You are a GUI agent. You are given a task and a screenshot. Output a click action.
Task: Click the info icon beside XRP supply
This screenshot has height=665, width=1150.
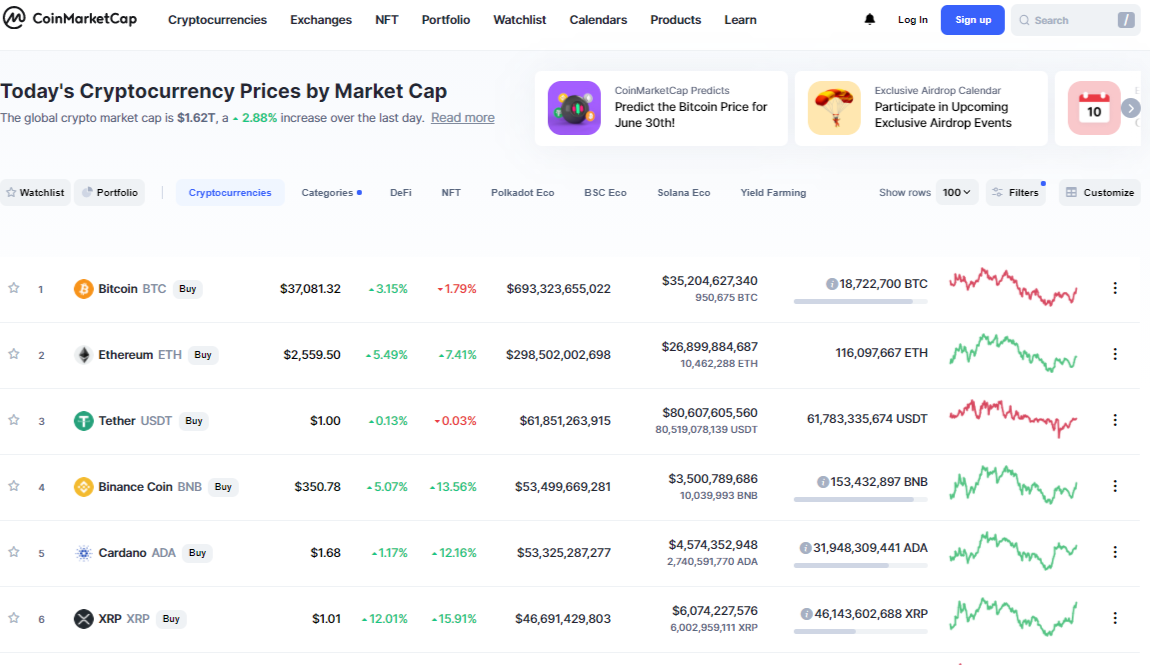click(x=807, y=614)
